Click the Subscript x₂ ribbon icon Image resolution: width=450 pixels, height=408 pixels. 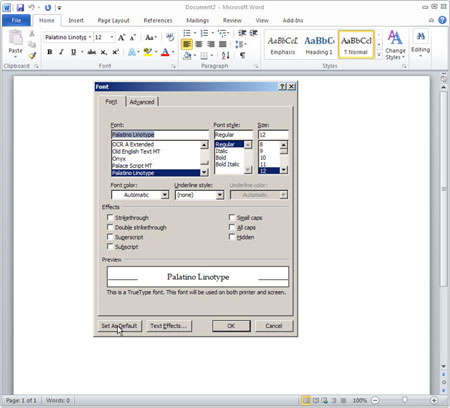[104, 52]
